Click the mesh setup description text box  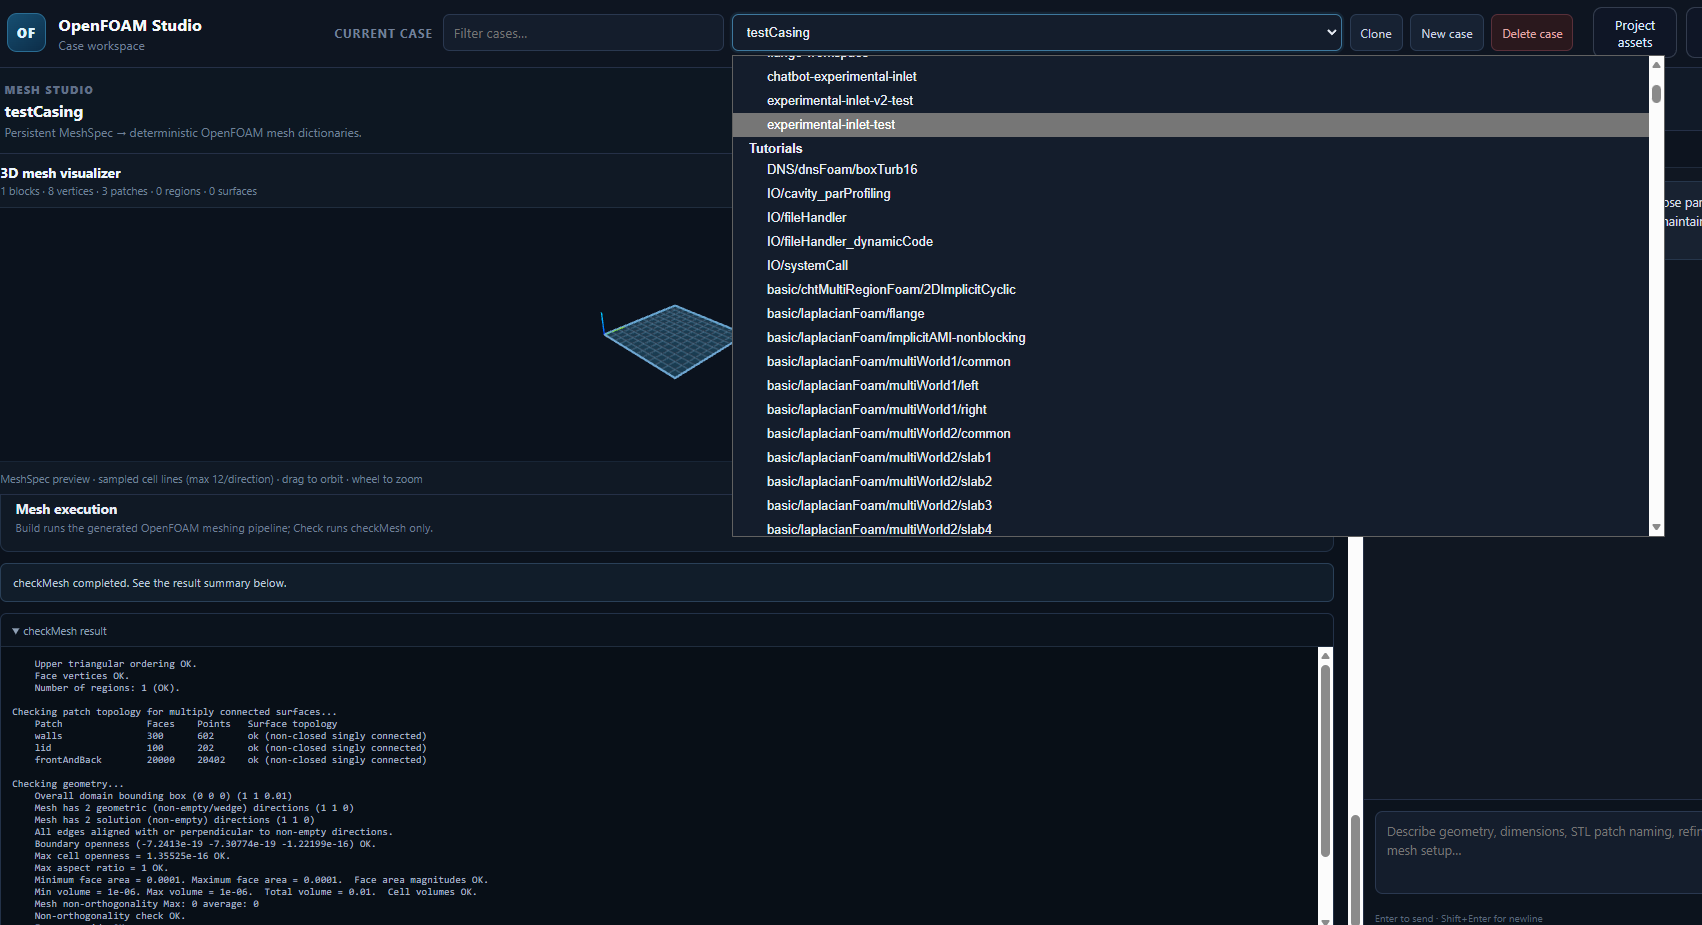1538,852
